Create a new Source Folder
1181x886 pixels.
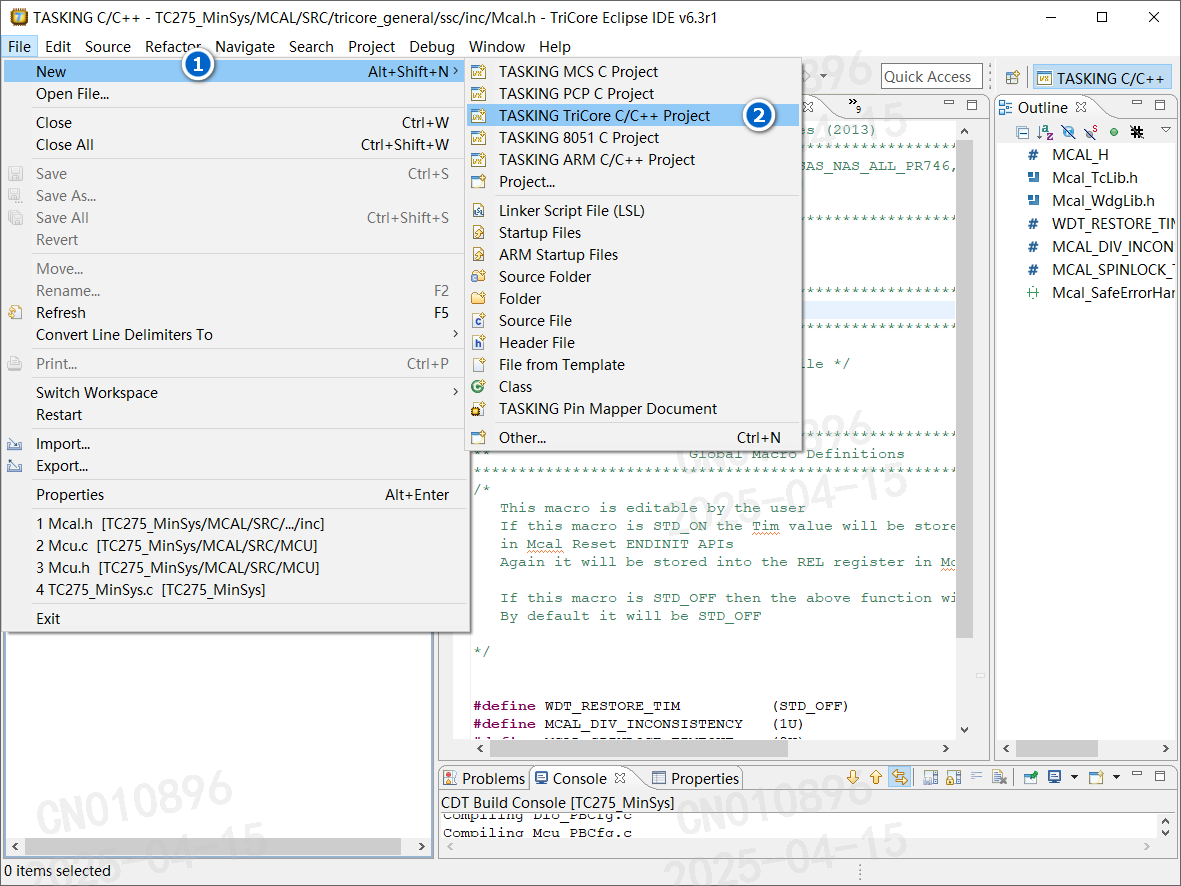pyautogui.click(x=632, y=276)
